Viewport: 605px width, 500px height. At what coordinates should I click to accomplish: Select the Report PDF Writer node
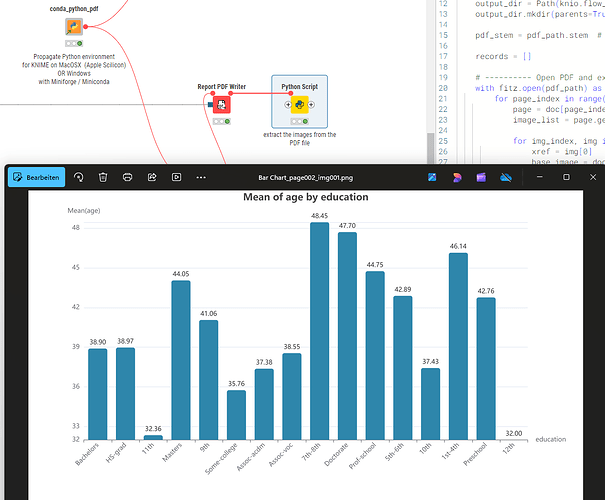tap(222, 105)
